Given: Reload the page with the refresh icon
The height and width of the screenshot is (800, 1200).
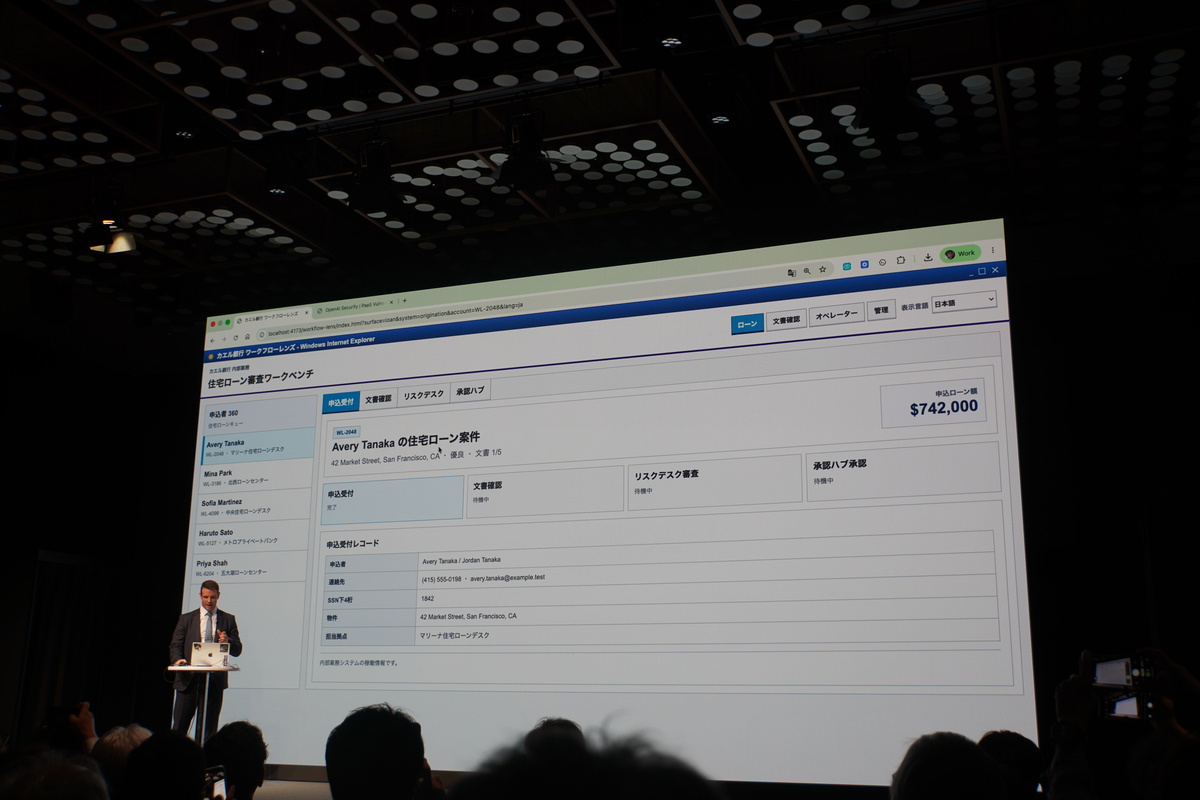Looking at the screenshot, I should click(236, 337).
